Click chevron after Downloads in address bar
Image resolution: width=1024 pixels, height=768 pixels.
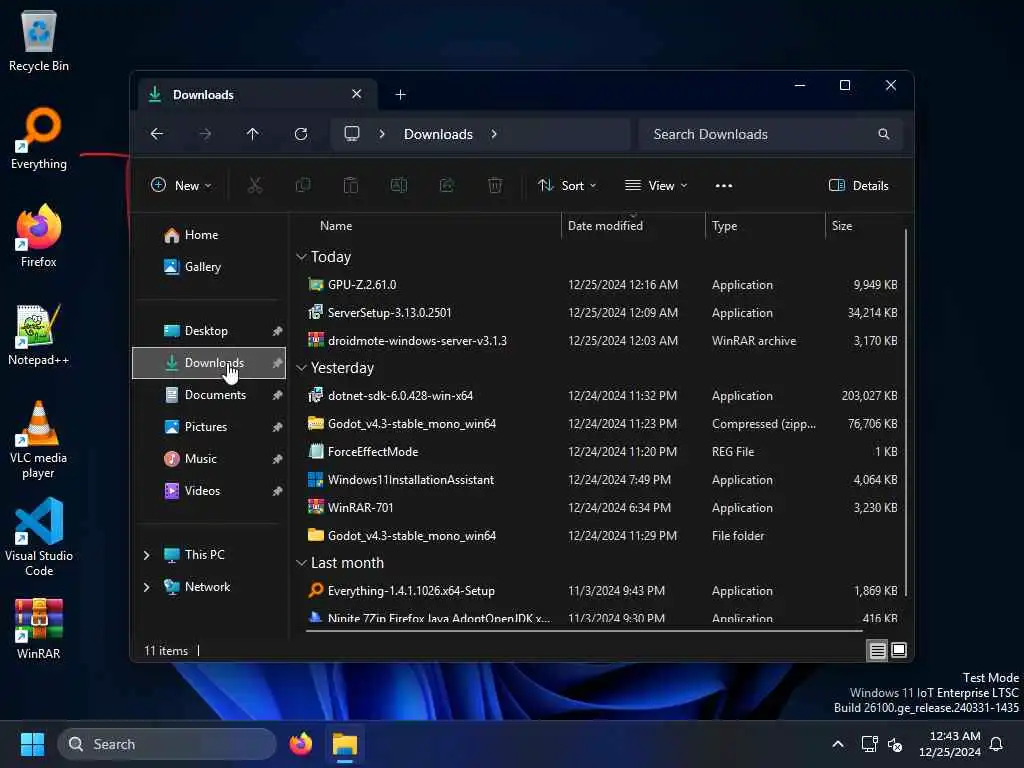494,134
